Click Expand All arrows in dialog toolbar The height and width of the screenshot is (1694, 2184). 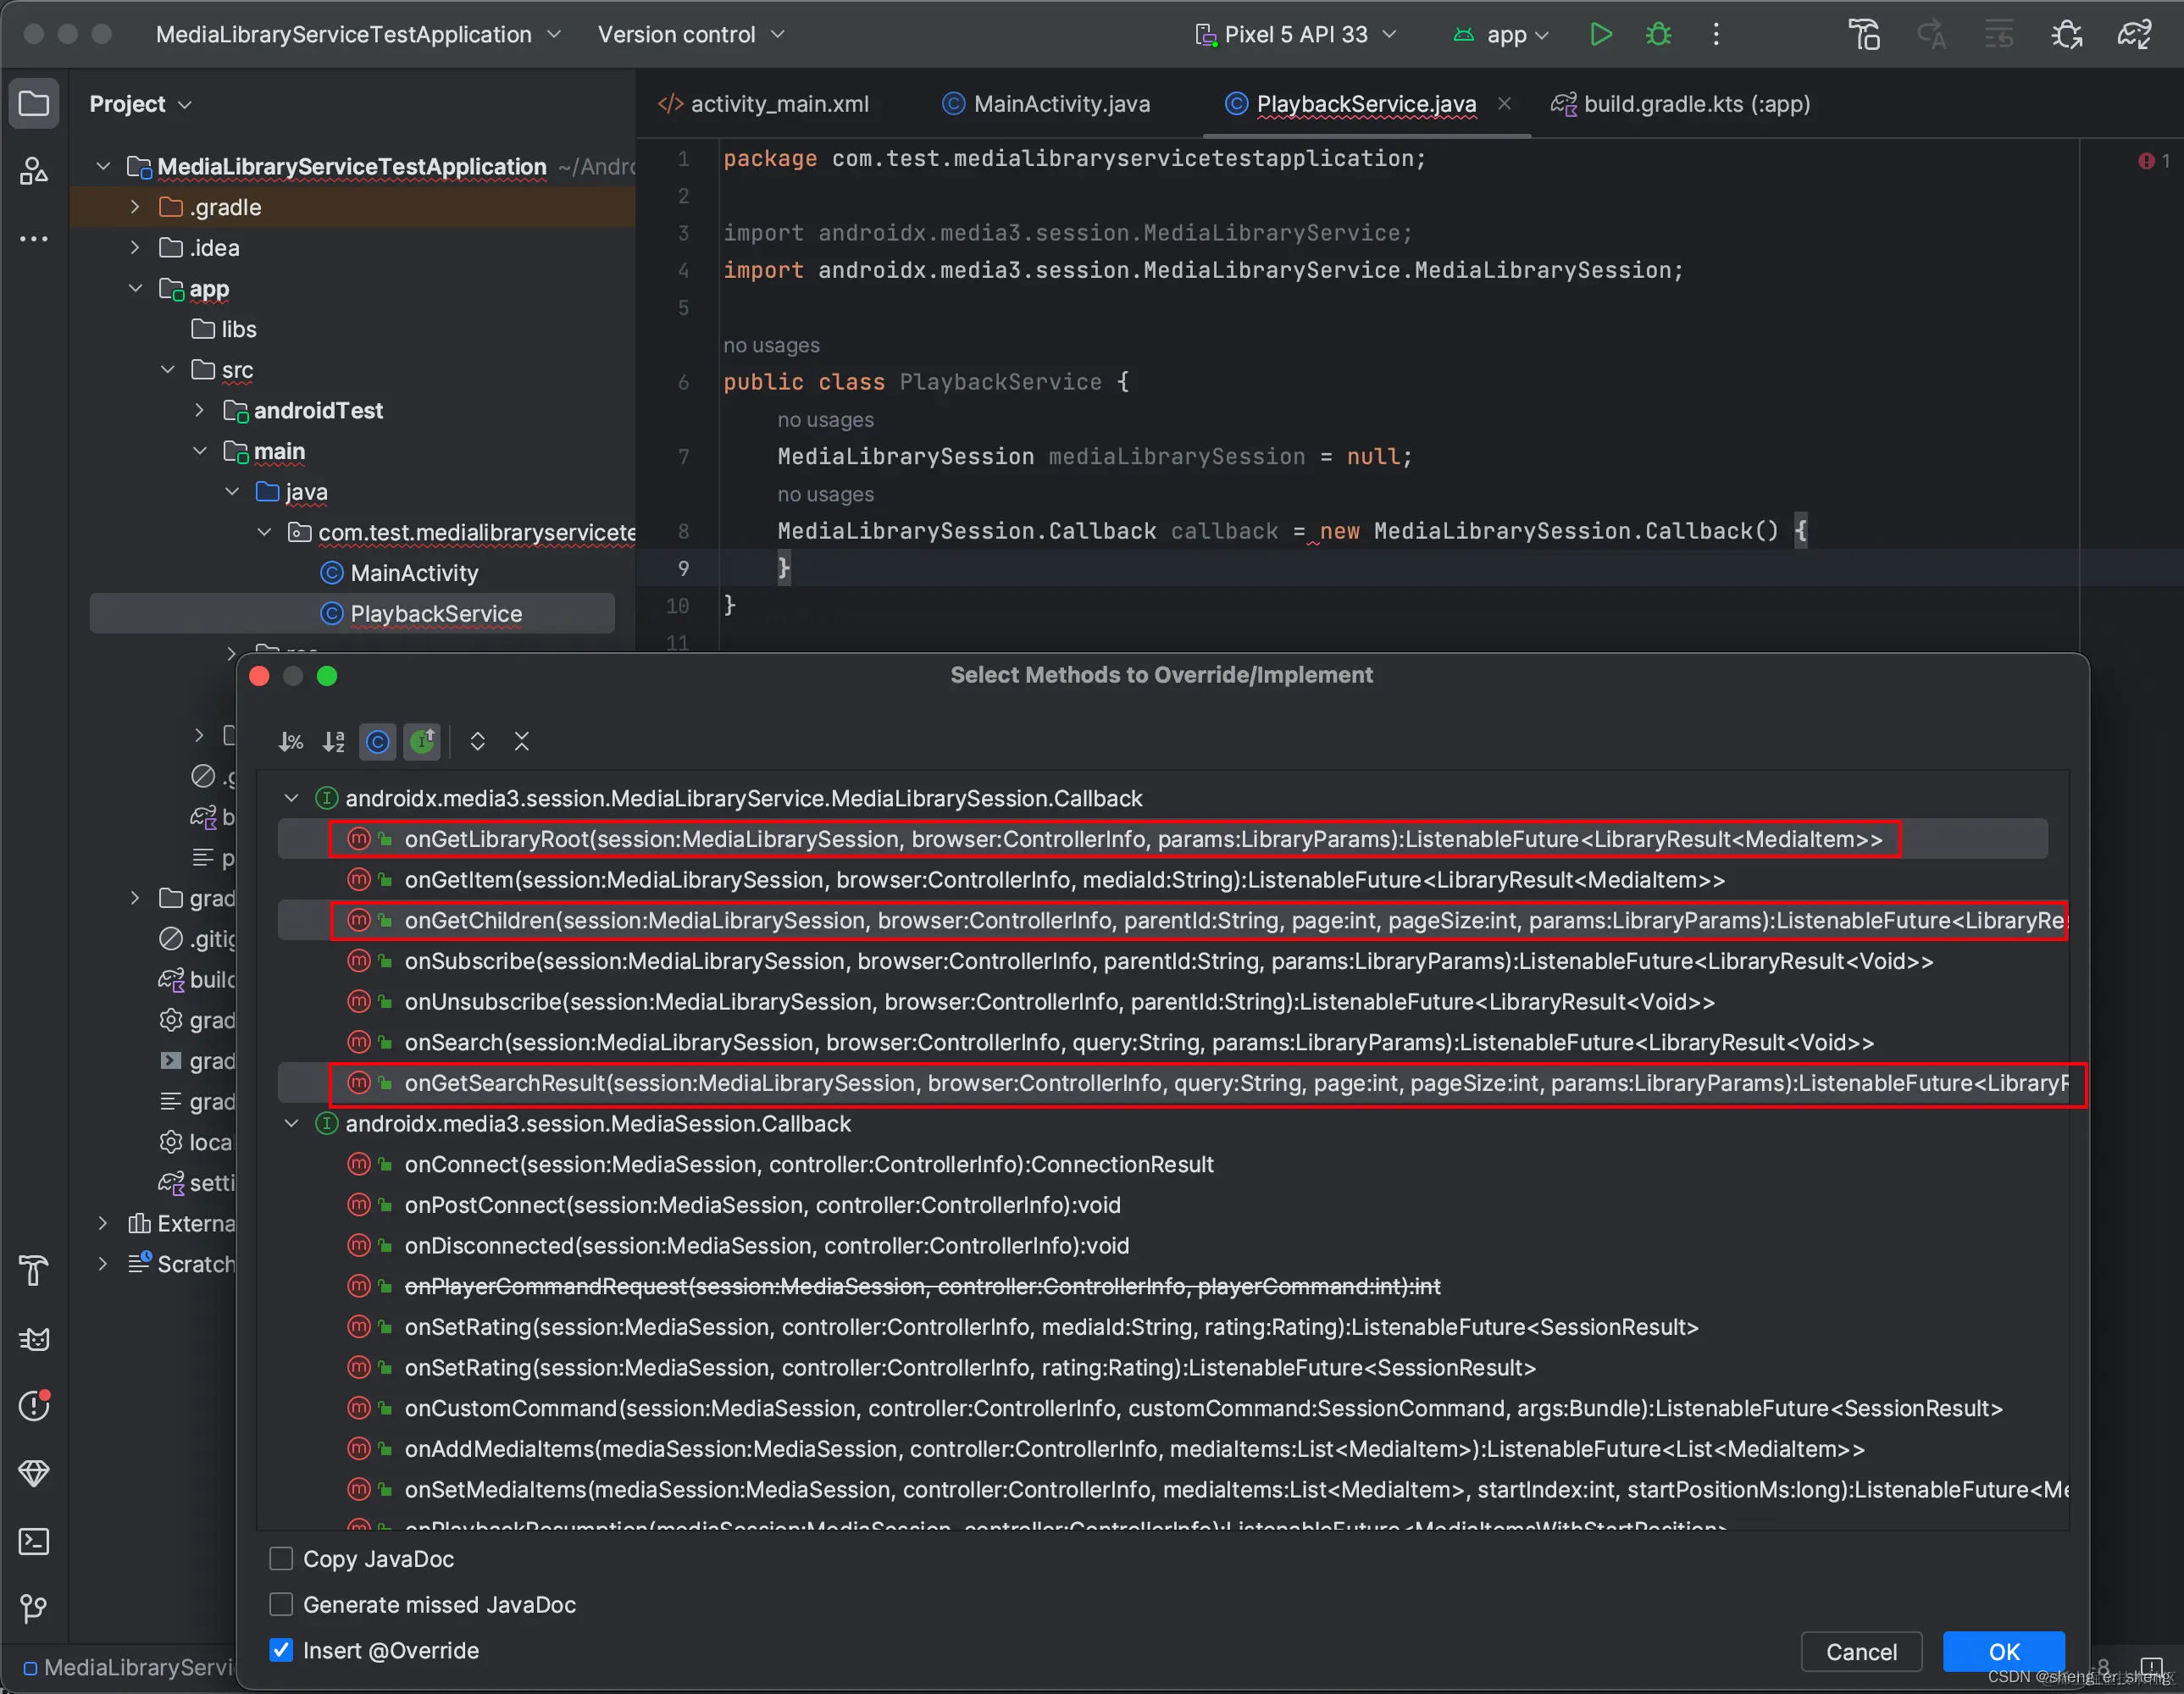(477, 741)
